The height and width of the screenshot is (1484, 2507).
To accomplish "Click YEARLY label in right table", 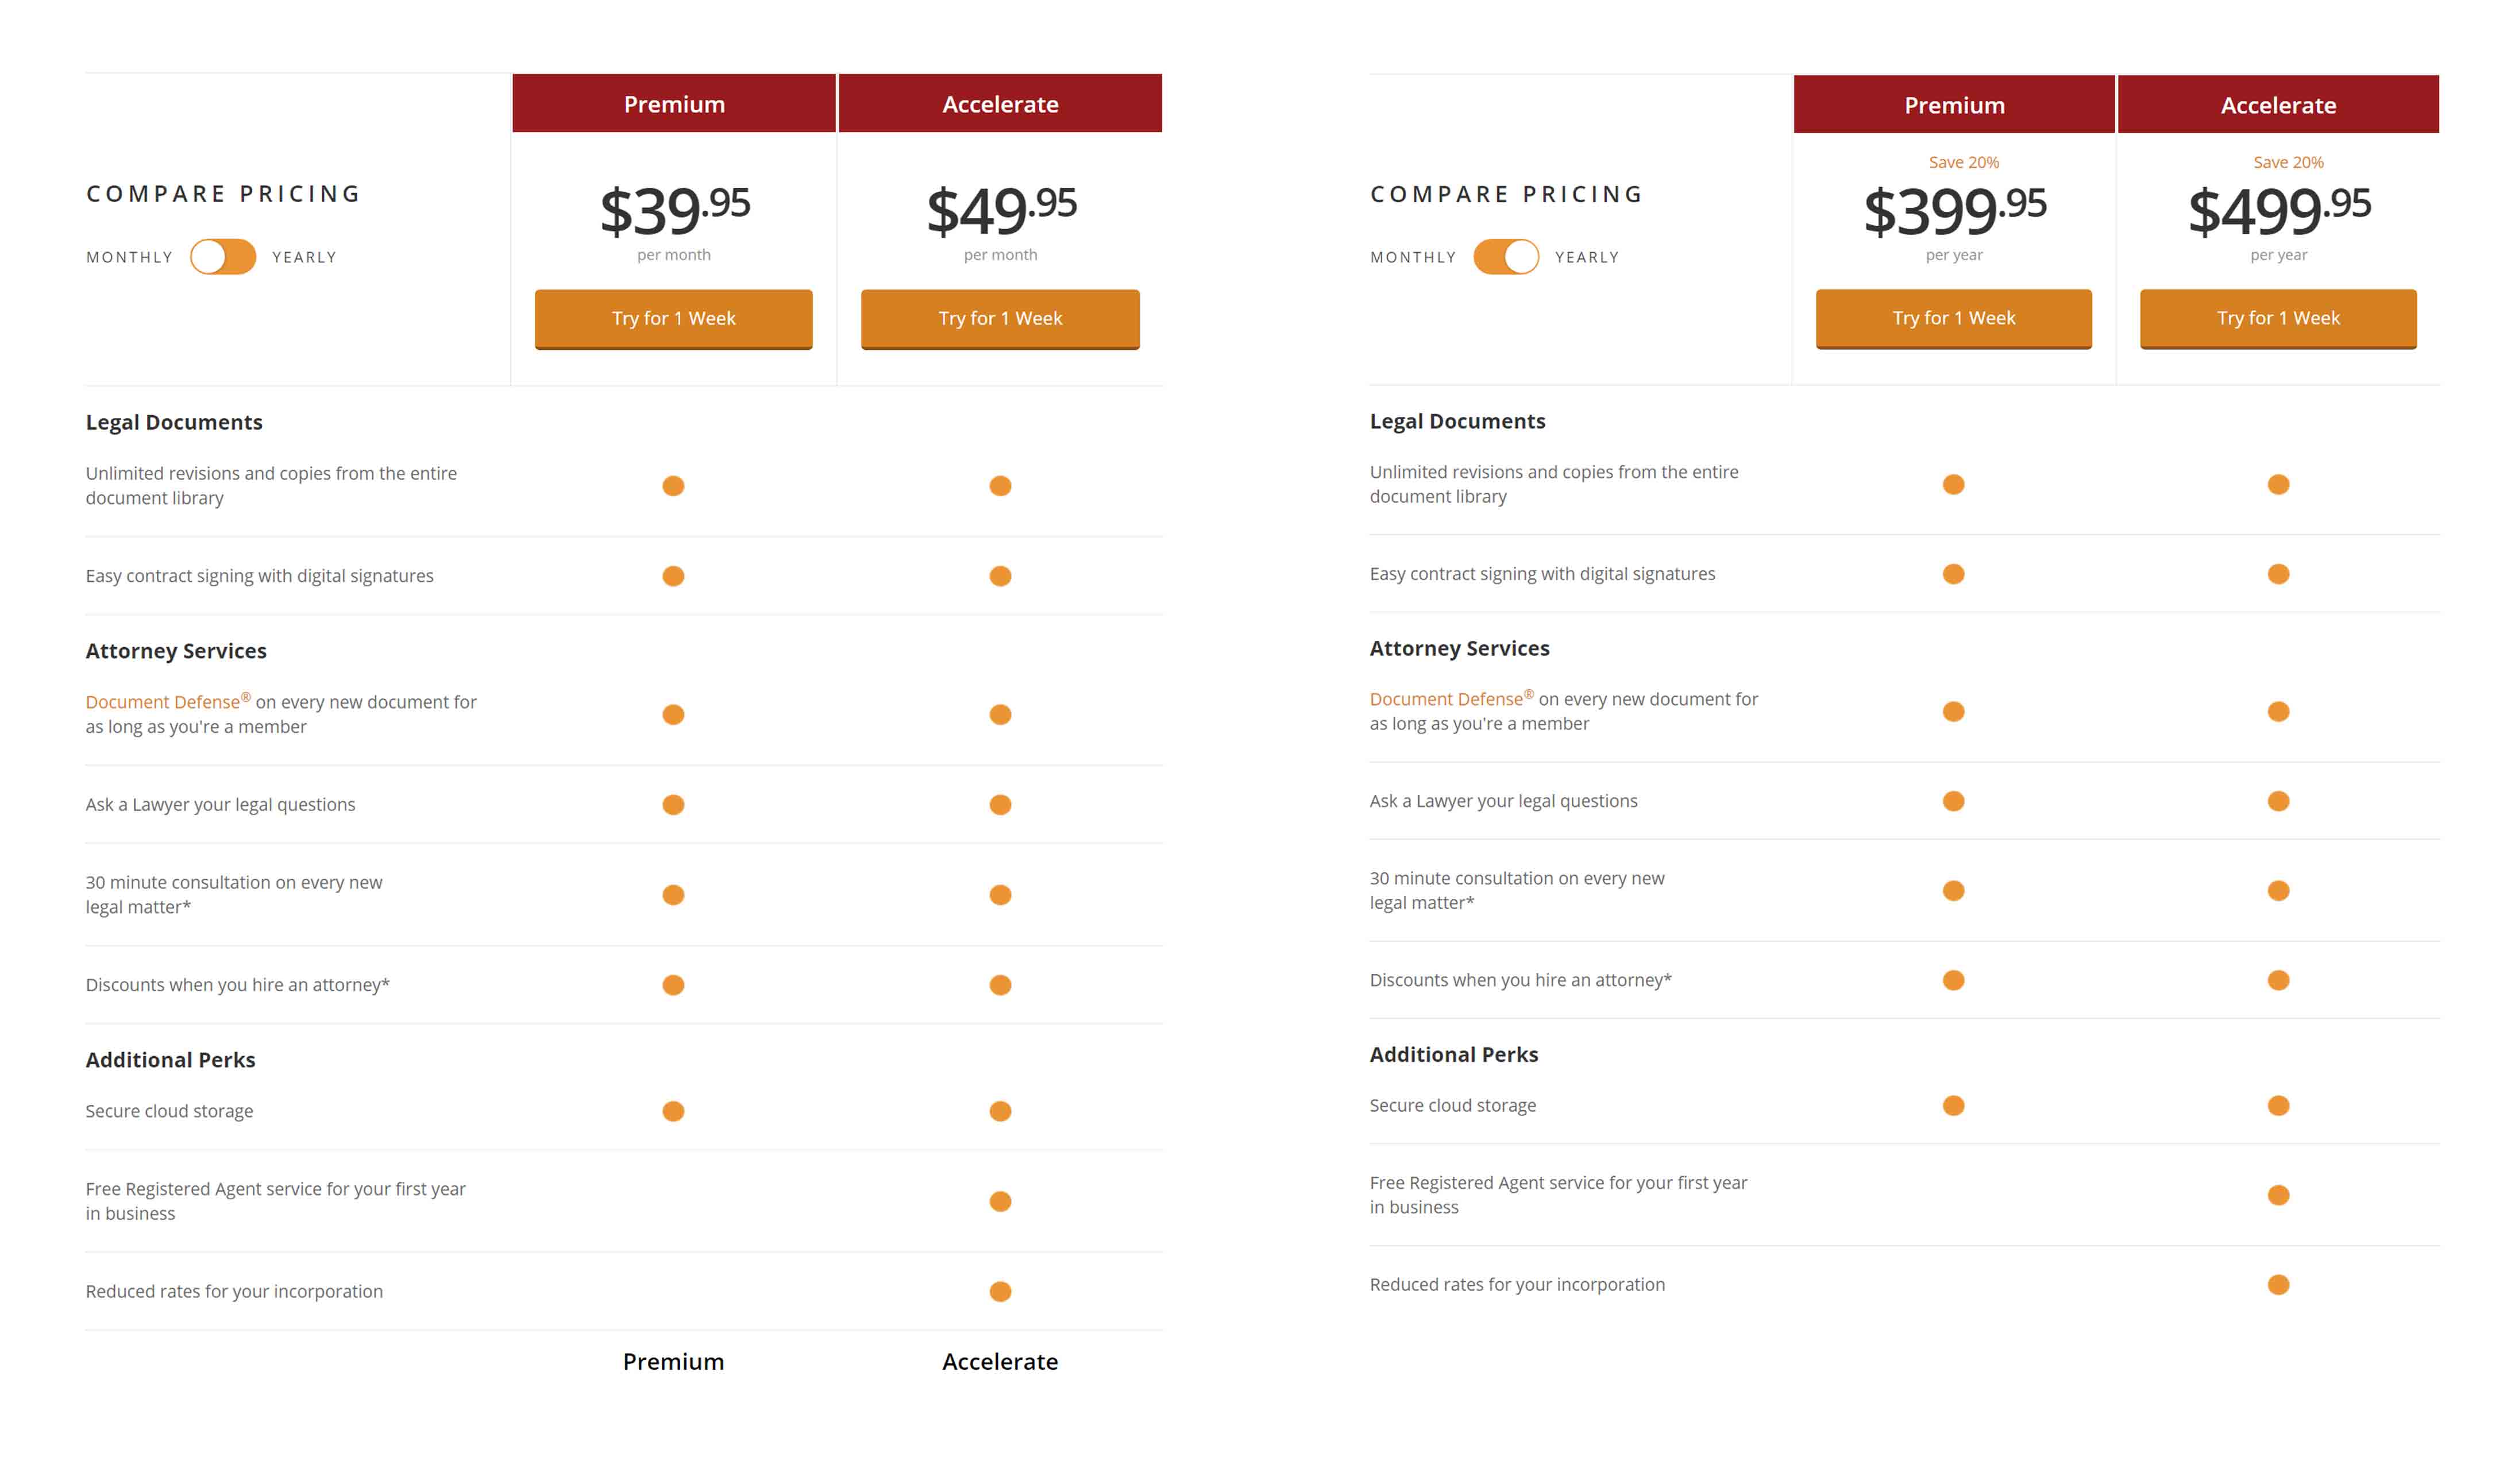I will point(1587,257).
